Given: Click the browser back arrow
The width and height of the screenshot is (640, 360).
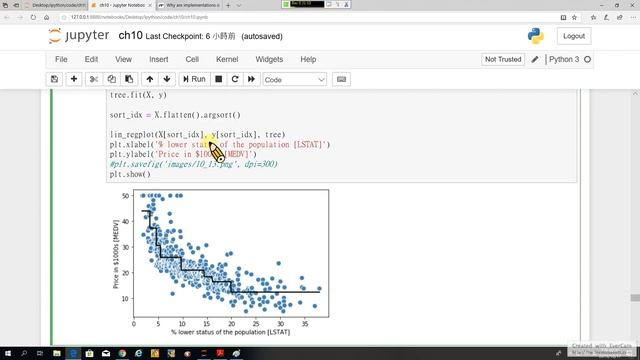Looking at the screenshot, I should [x=7, y=17].
